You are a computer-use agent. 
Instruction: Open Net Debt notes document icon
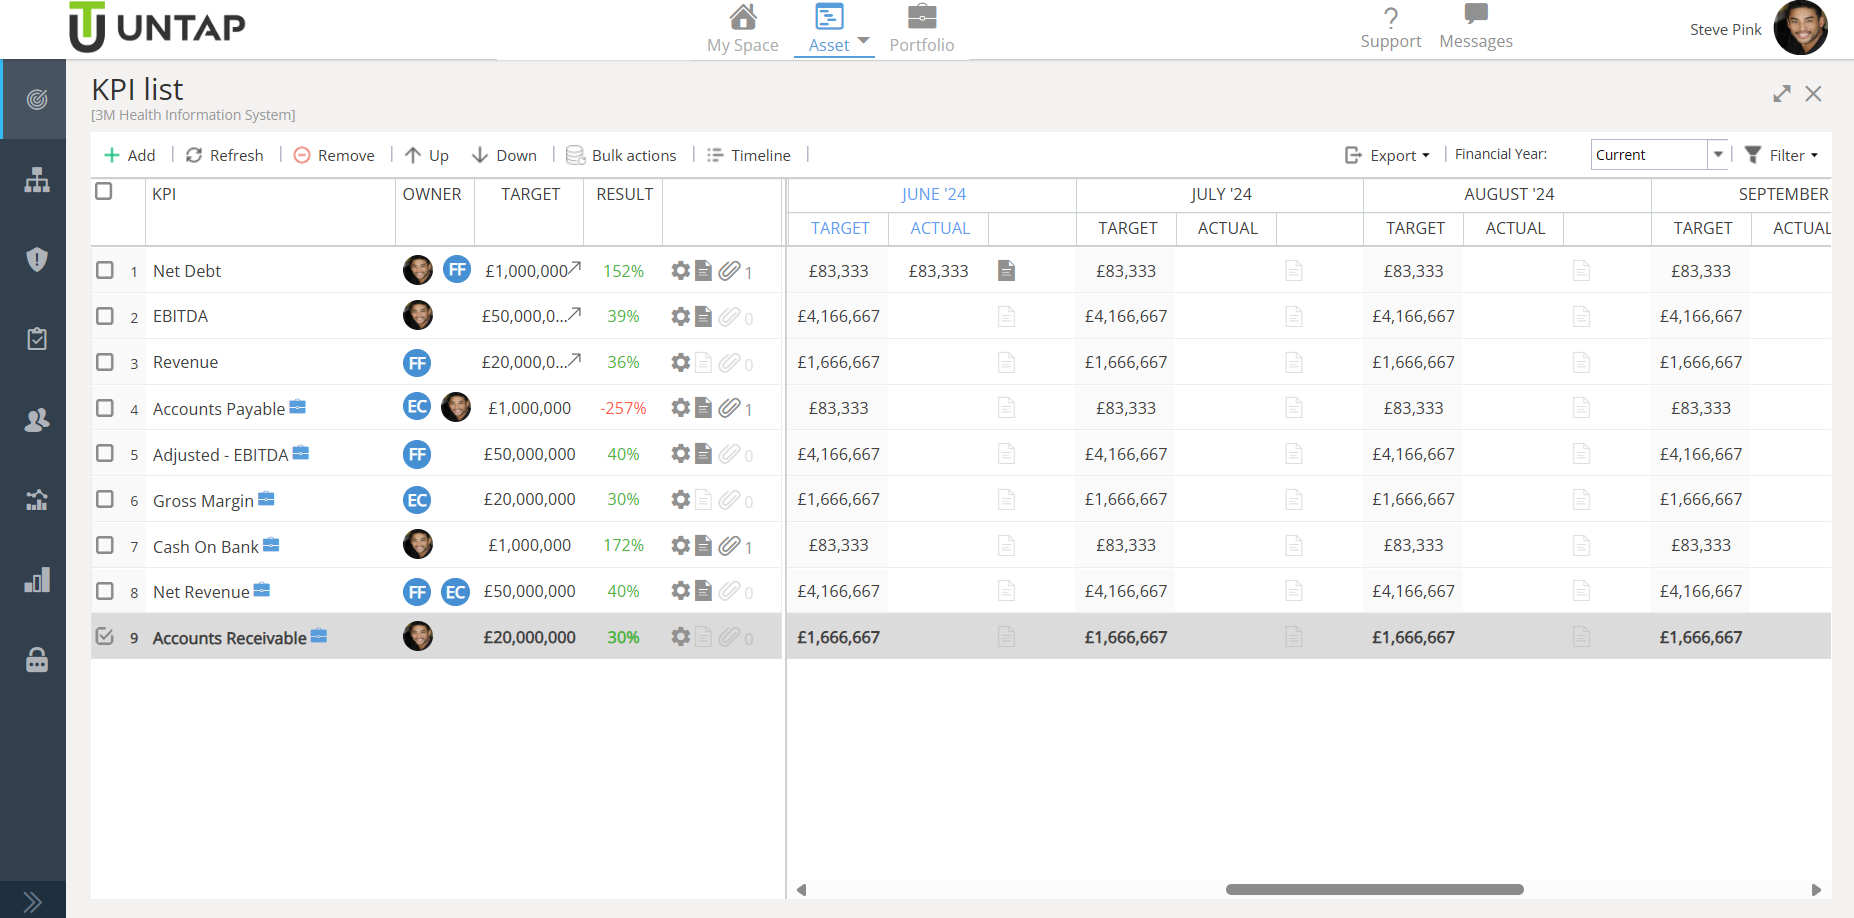(x=704, y=271)
